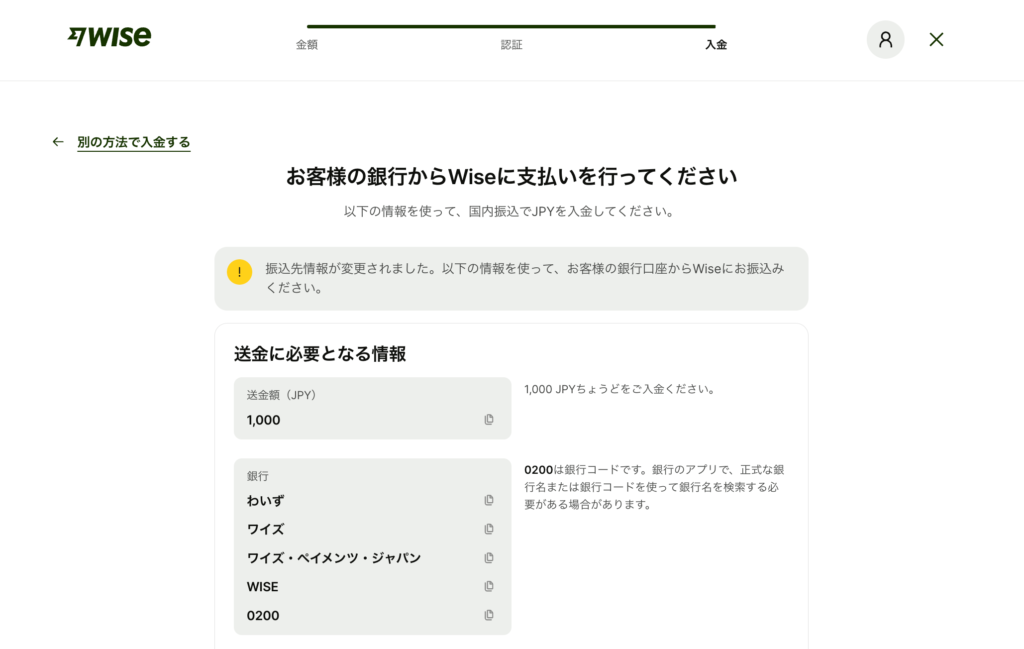Click the Wise logo
Viewport: 1024px width, 649px height.
pos(108,37)
